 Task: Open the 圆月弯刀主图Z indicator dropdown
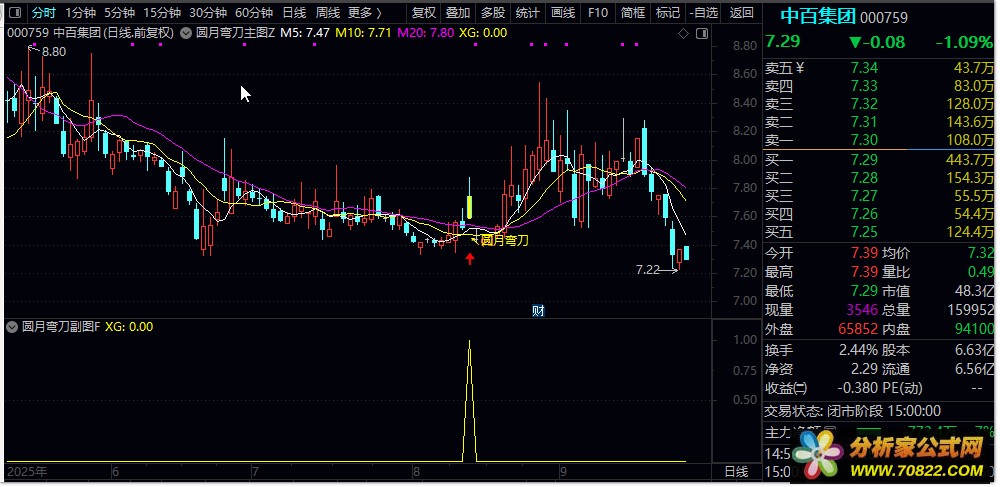point(187,33)
